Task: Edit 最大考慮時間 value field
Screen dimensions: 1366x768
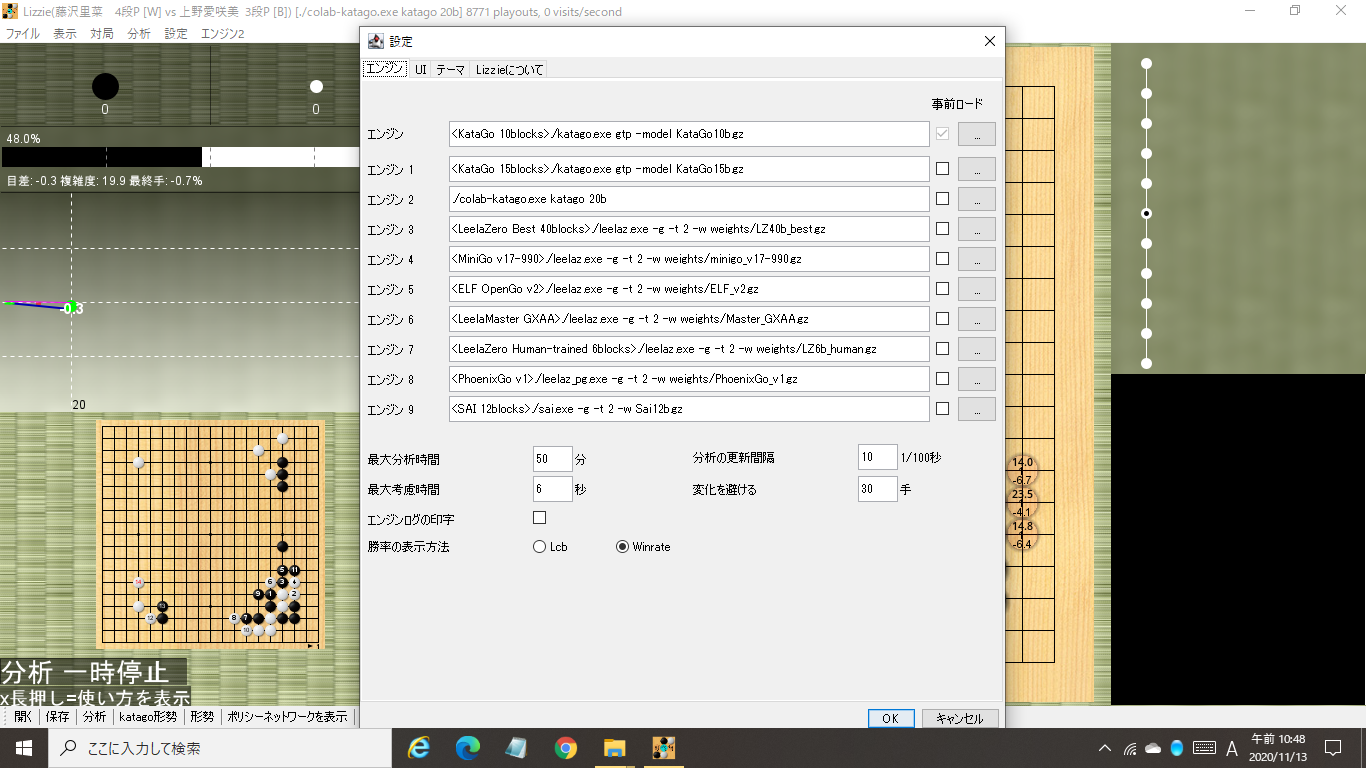Action: pyautogui.click(x=553, y=490)
